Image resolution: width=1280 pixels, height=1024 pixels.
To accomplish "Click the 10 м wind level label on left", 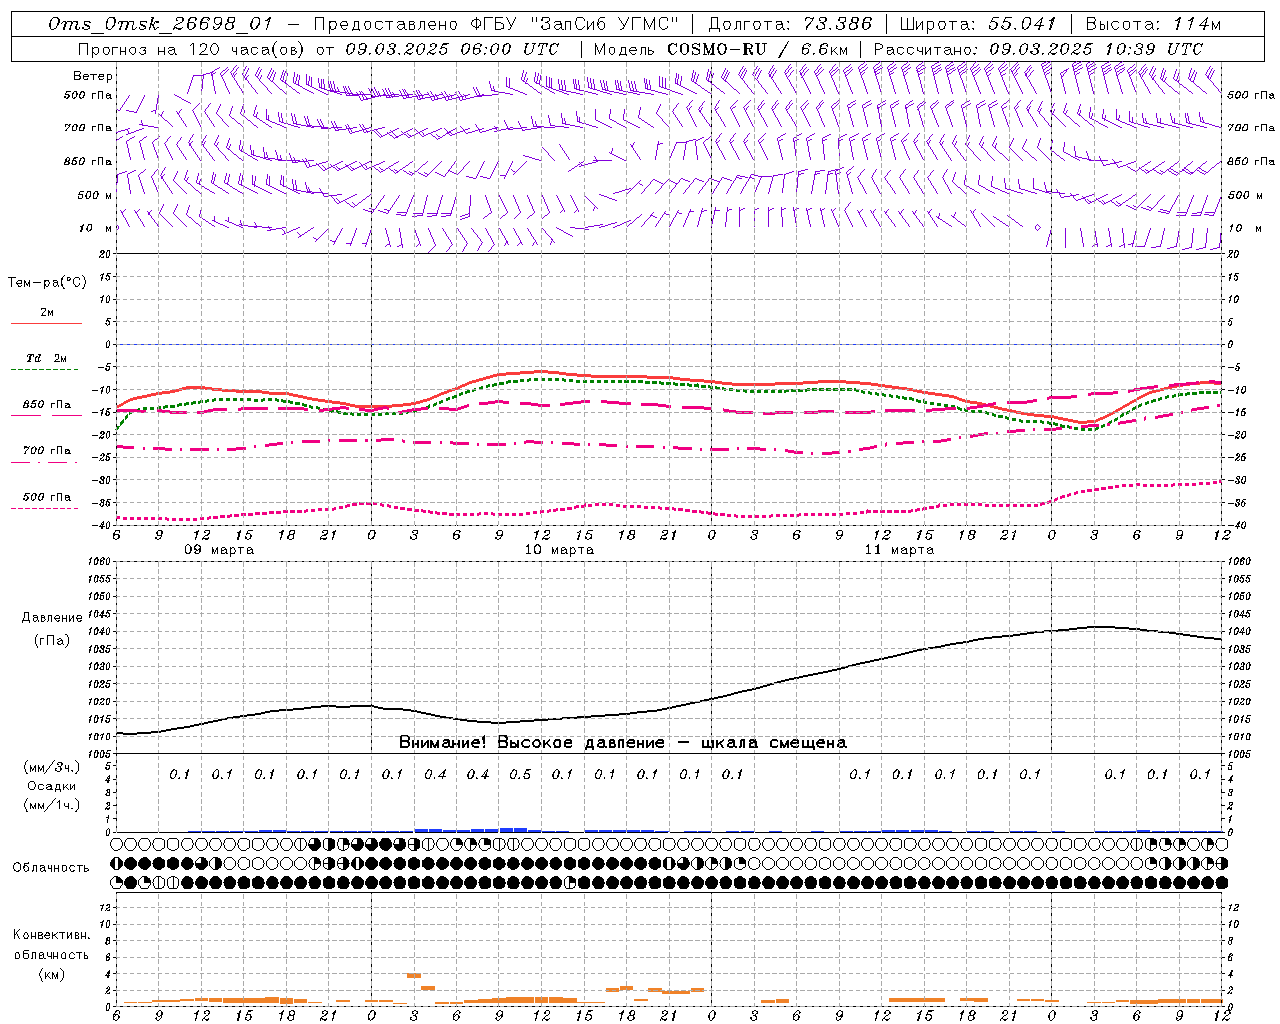I will tap(96, 228).
